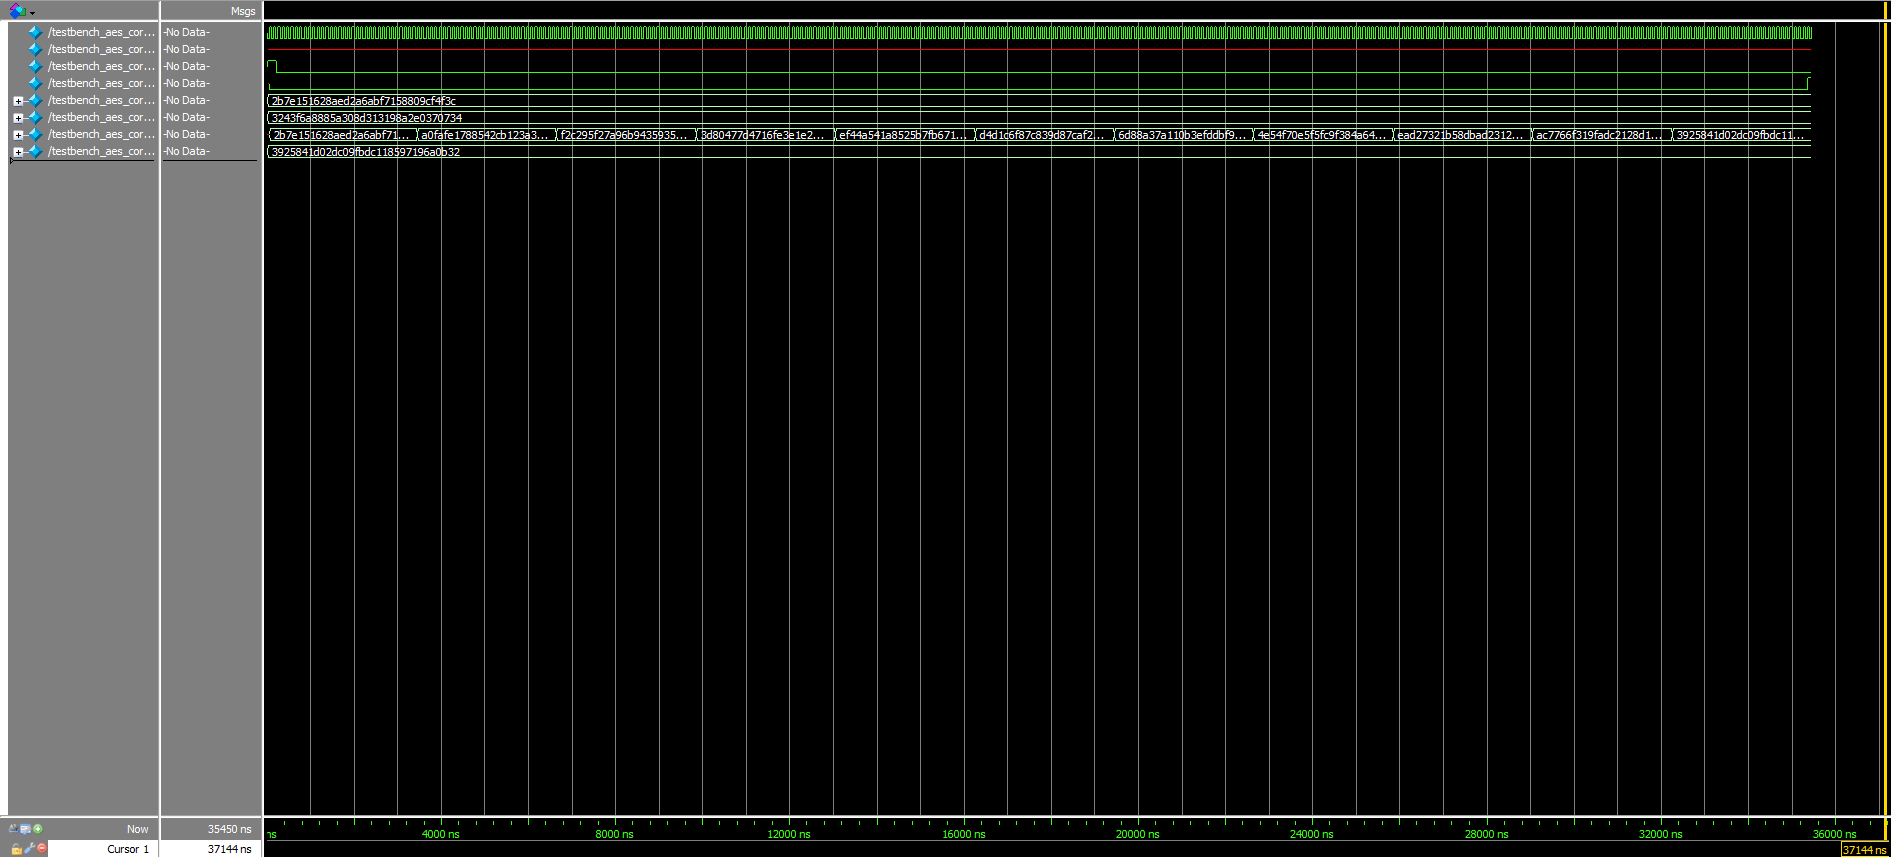
Task: Click the 20000 ns mark on timeline
Action: (1138, 833)
